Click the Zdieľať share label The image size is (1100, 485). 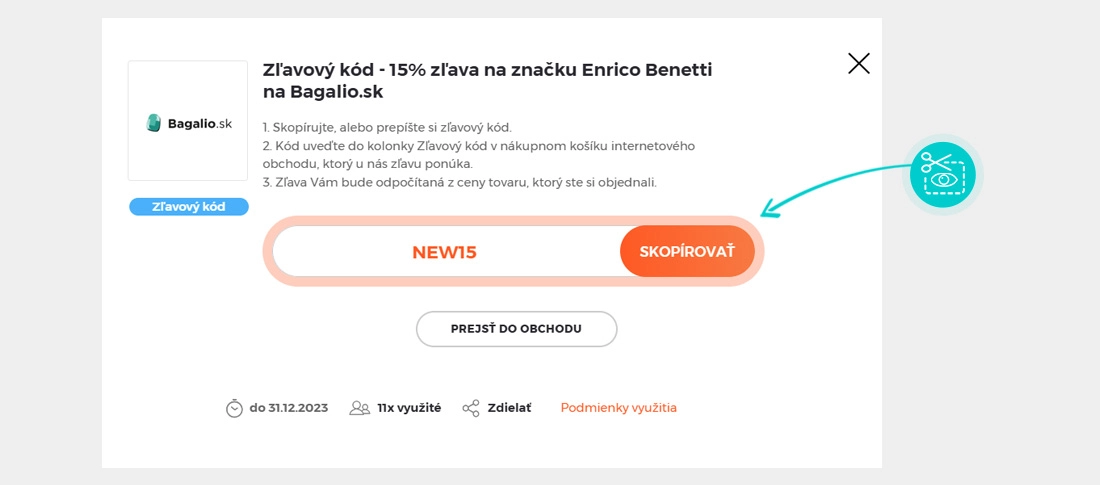coord(509,408)
